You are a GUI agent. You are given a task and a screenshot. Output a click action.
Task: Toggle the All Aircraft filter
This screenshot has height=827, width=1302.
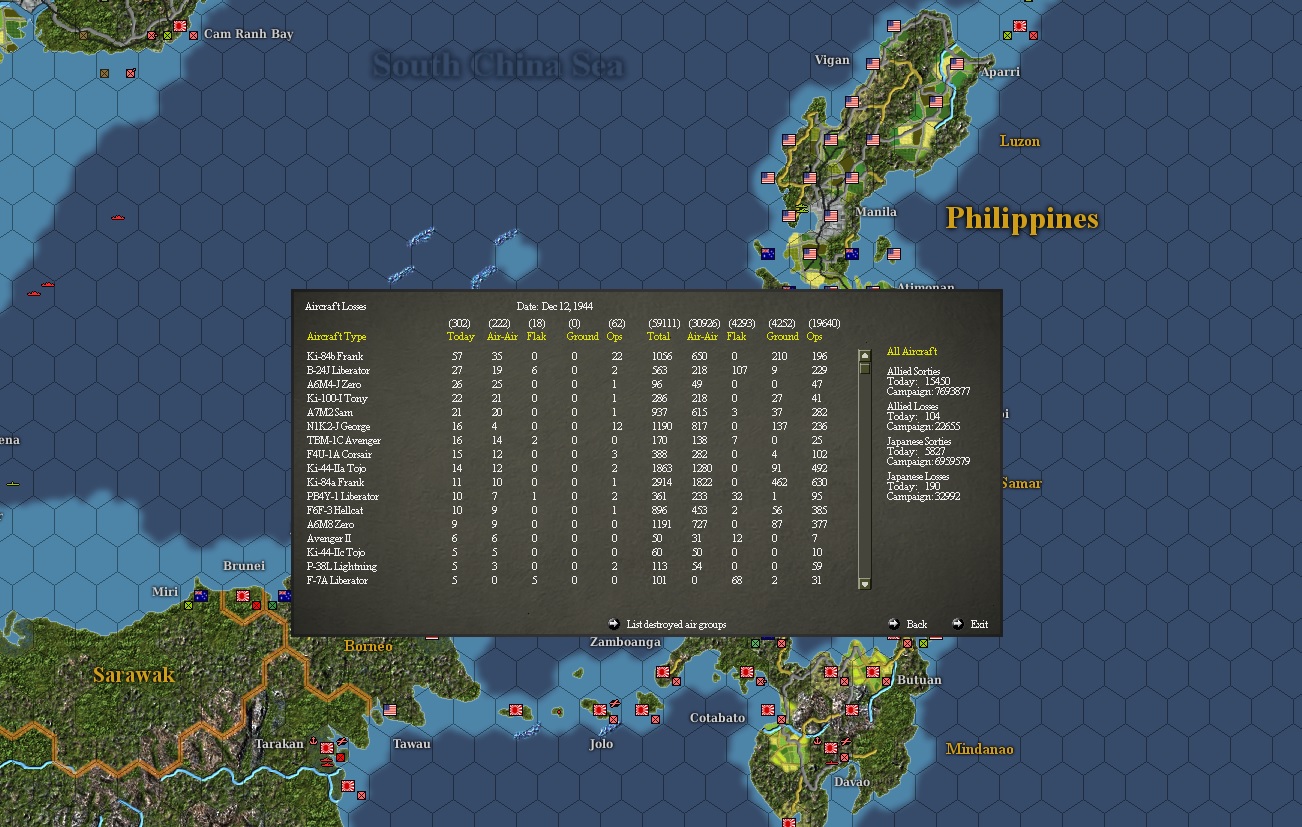click(x=912, y=352)
